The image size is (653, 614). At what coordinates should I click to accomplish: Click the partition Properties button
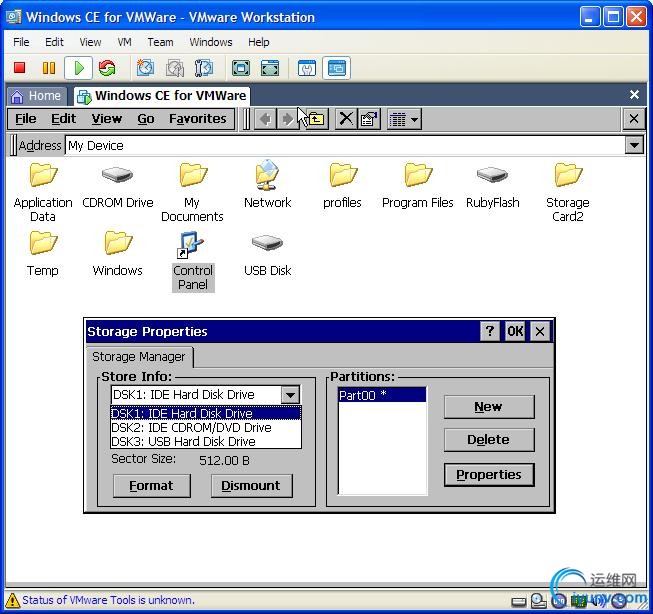pyautogui.click(x=489, y=475)
